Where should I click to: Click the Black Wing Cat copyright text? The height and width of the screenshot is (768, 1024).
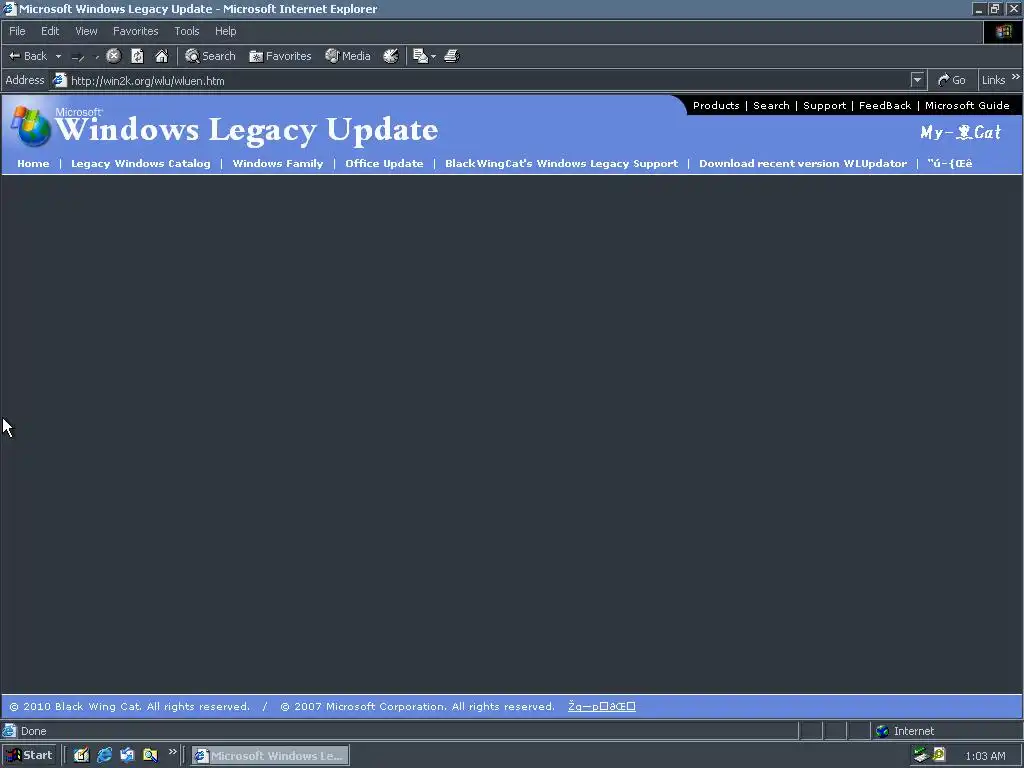coord(129,707)
